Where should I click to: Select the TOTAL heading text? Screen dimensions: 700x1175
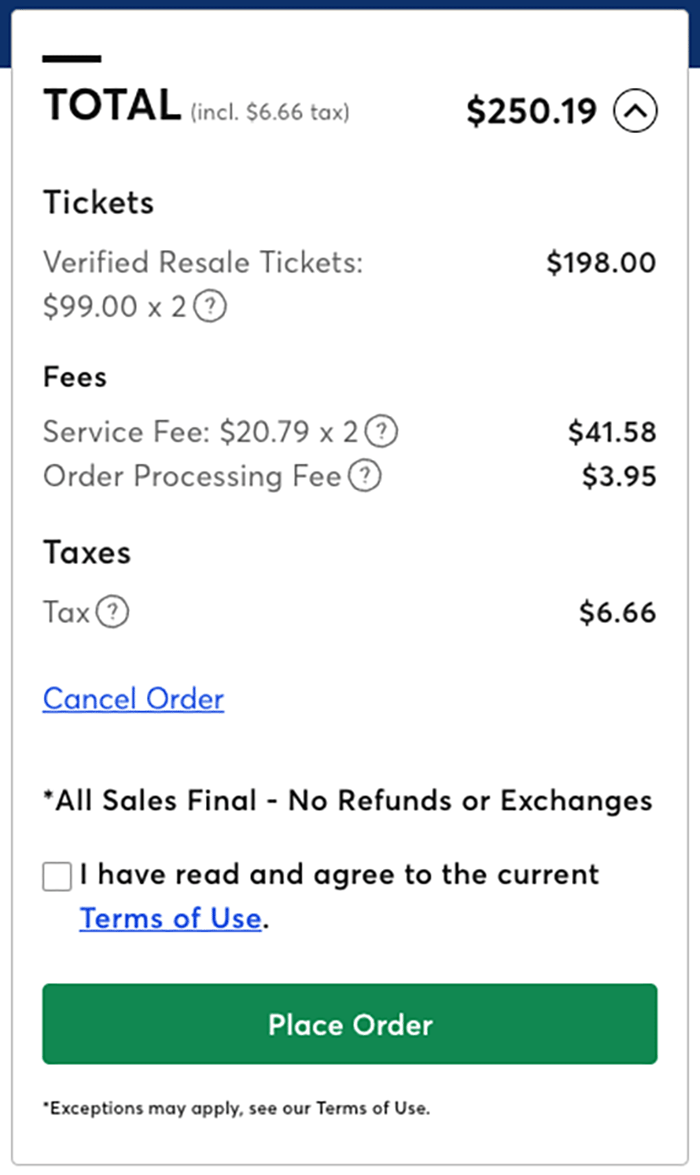click(111, 105)
